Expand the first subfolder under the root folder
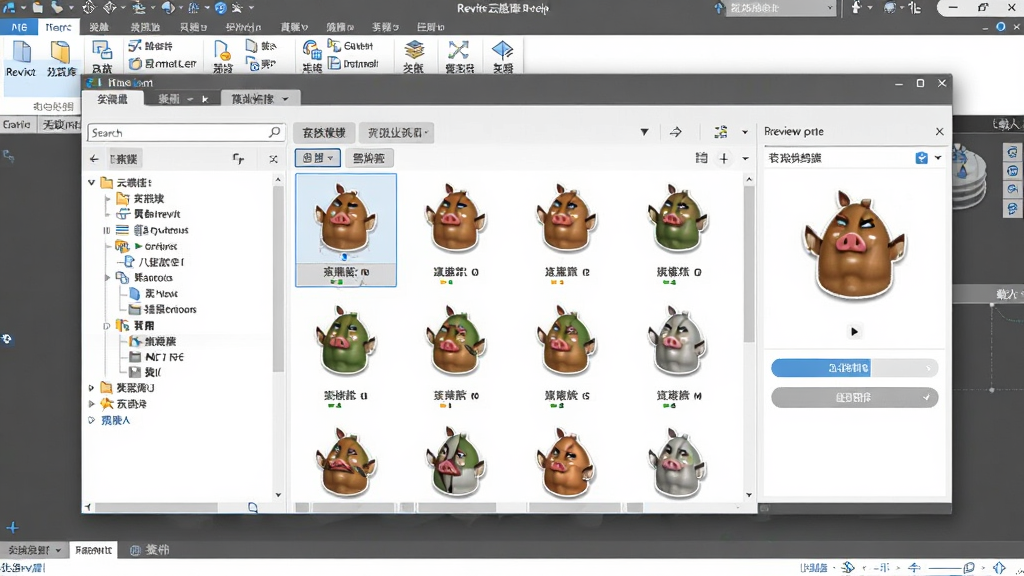The width and height of the screenshot is (1024, 576). [x=108, y=198]
